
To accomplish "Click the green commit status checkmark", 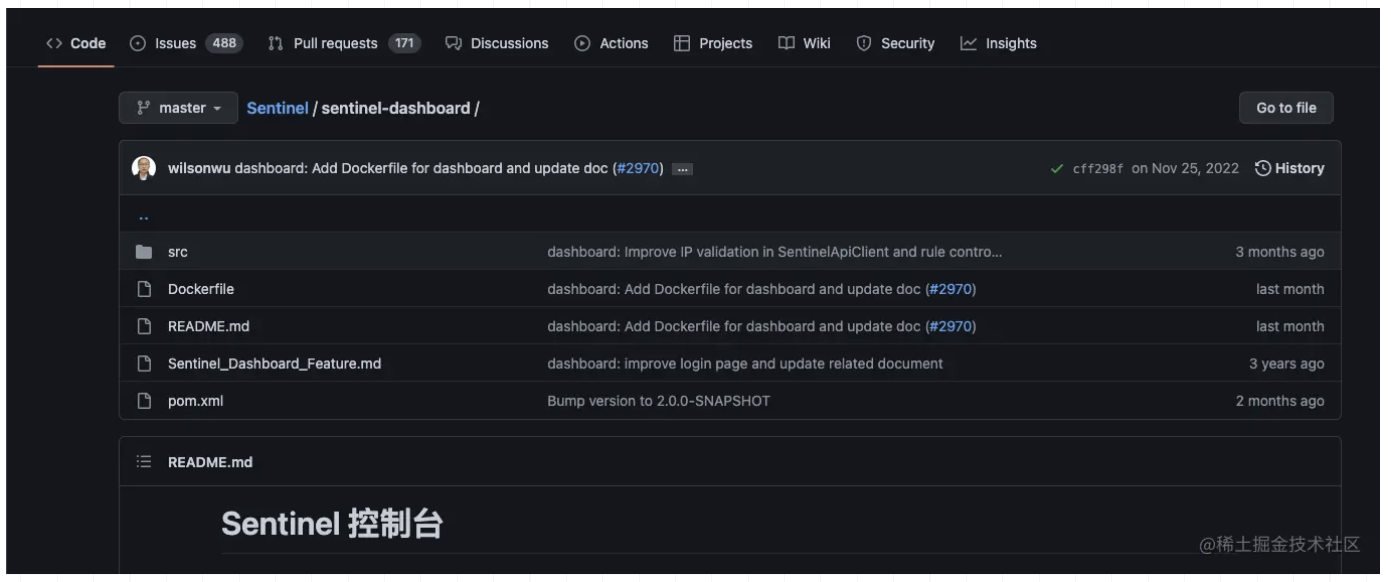I will (1057, 169).
